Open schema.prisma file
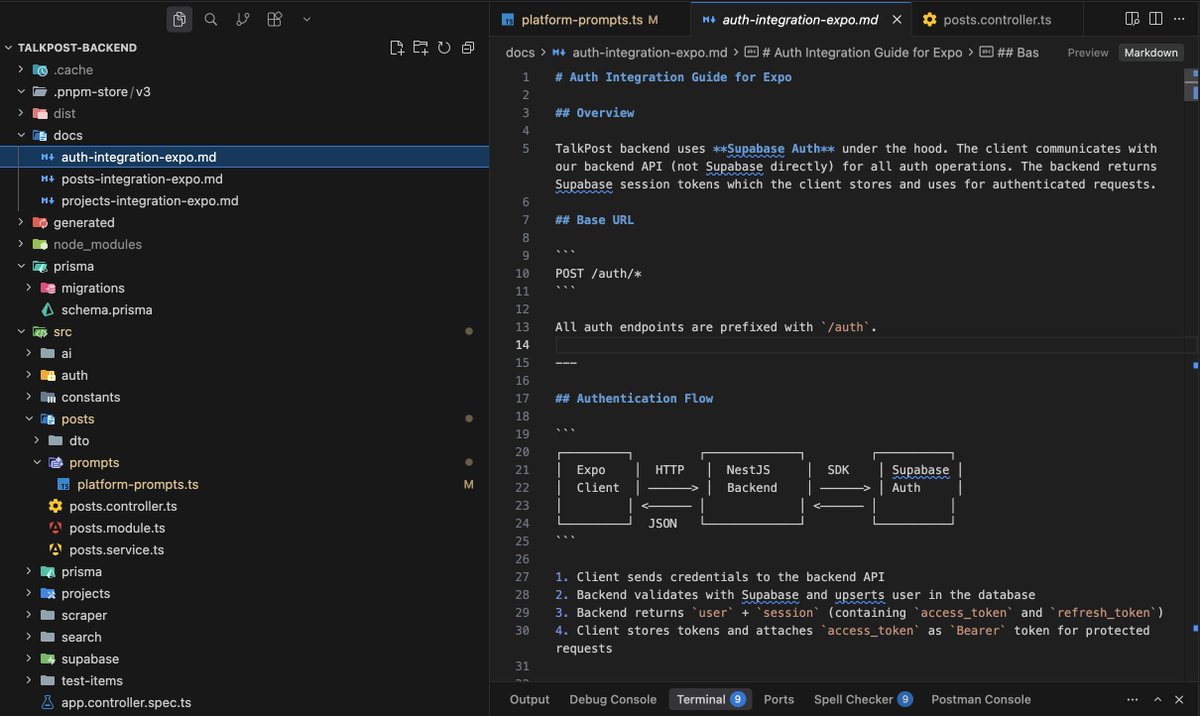This screenshot has height=716, width=1200. click(107, 310)
